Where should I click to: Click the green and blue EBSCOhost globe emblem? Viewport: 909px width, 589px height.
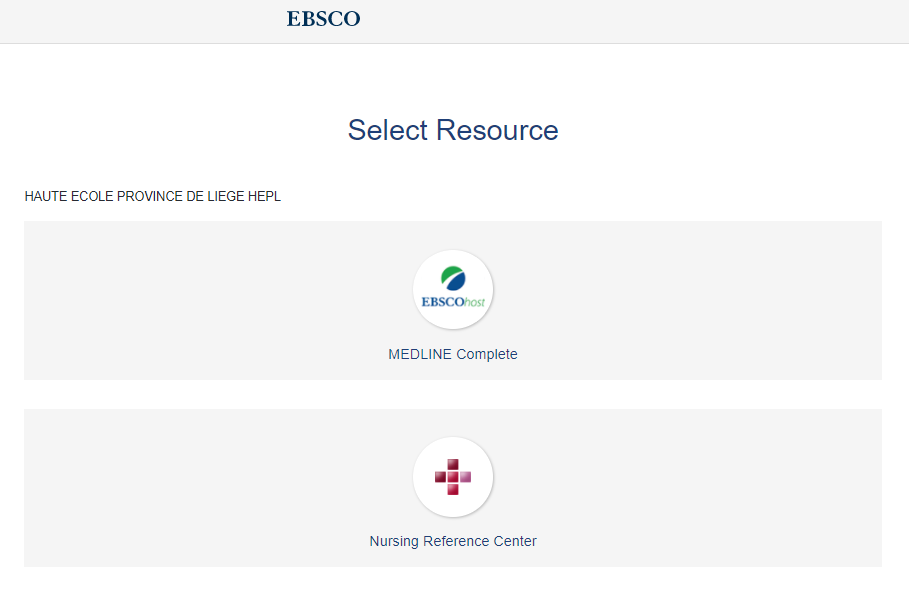(453, 278)
